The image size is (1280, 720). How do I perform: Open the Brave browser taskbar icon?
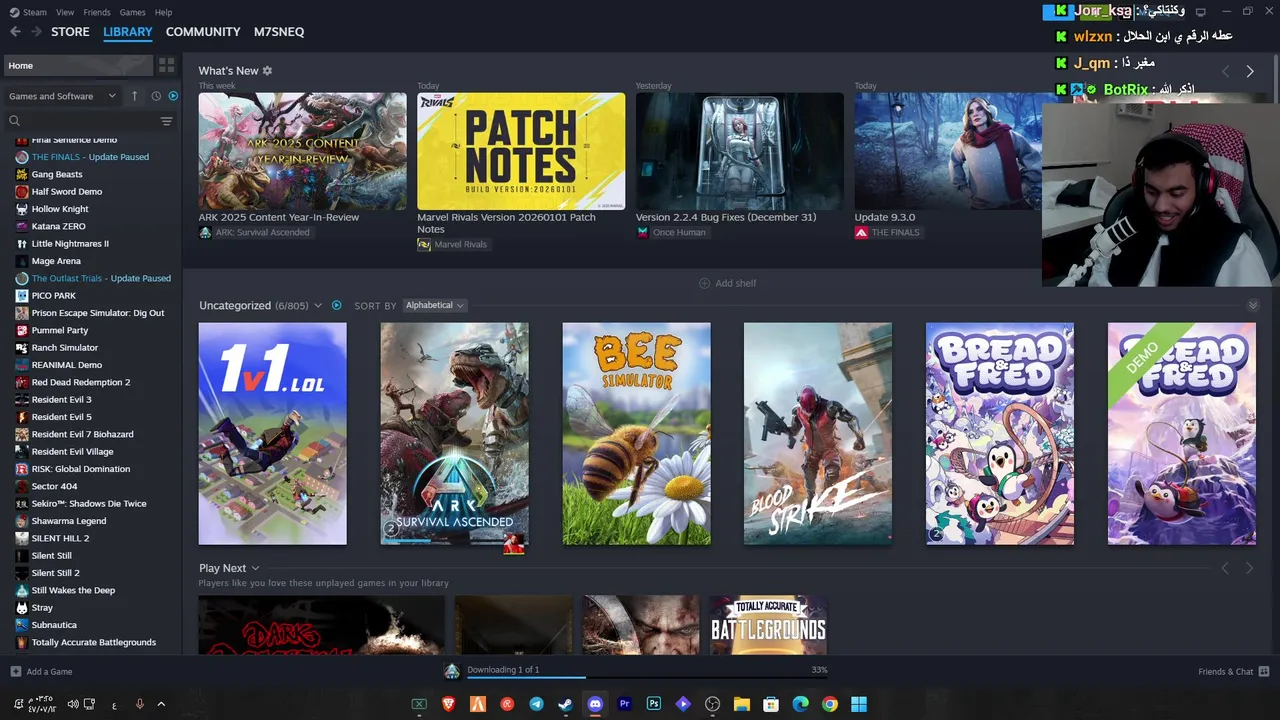click(448, 704)
